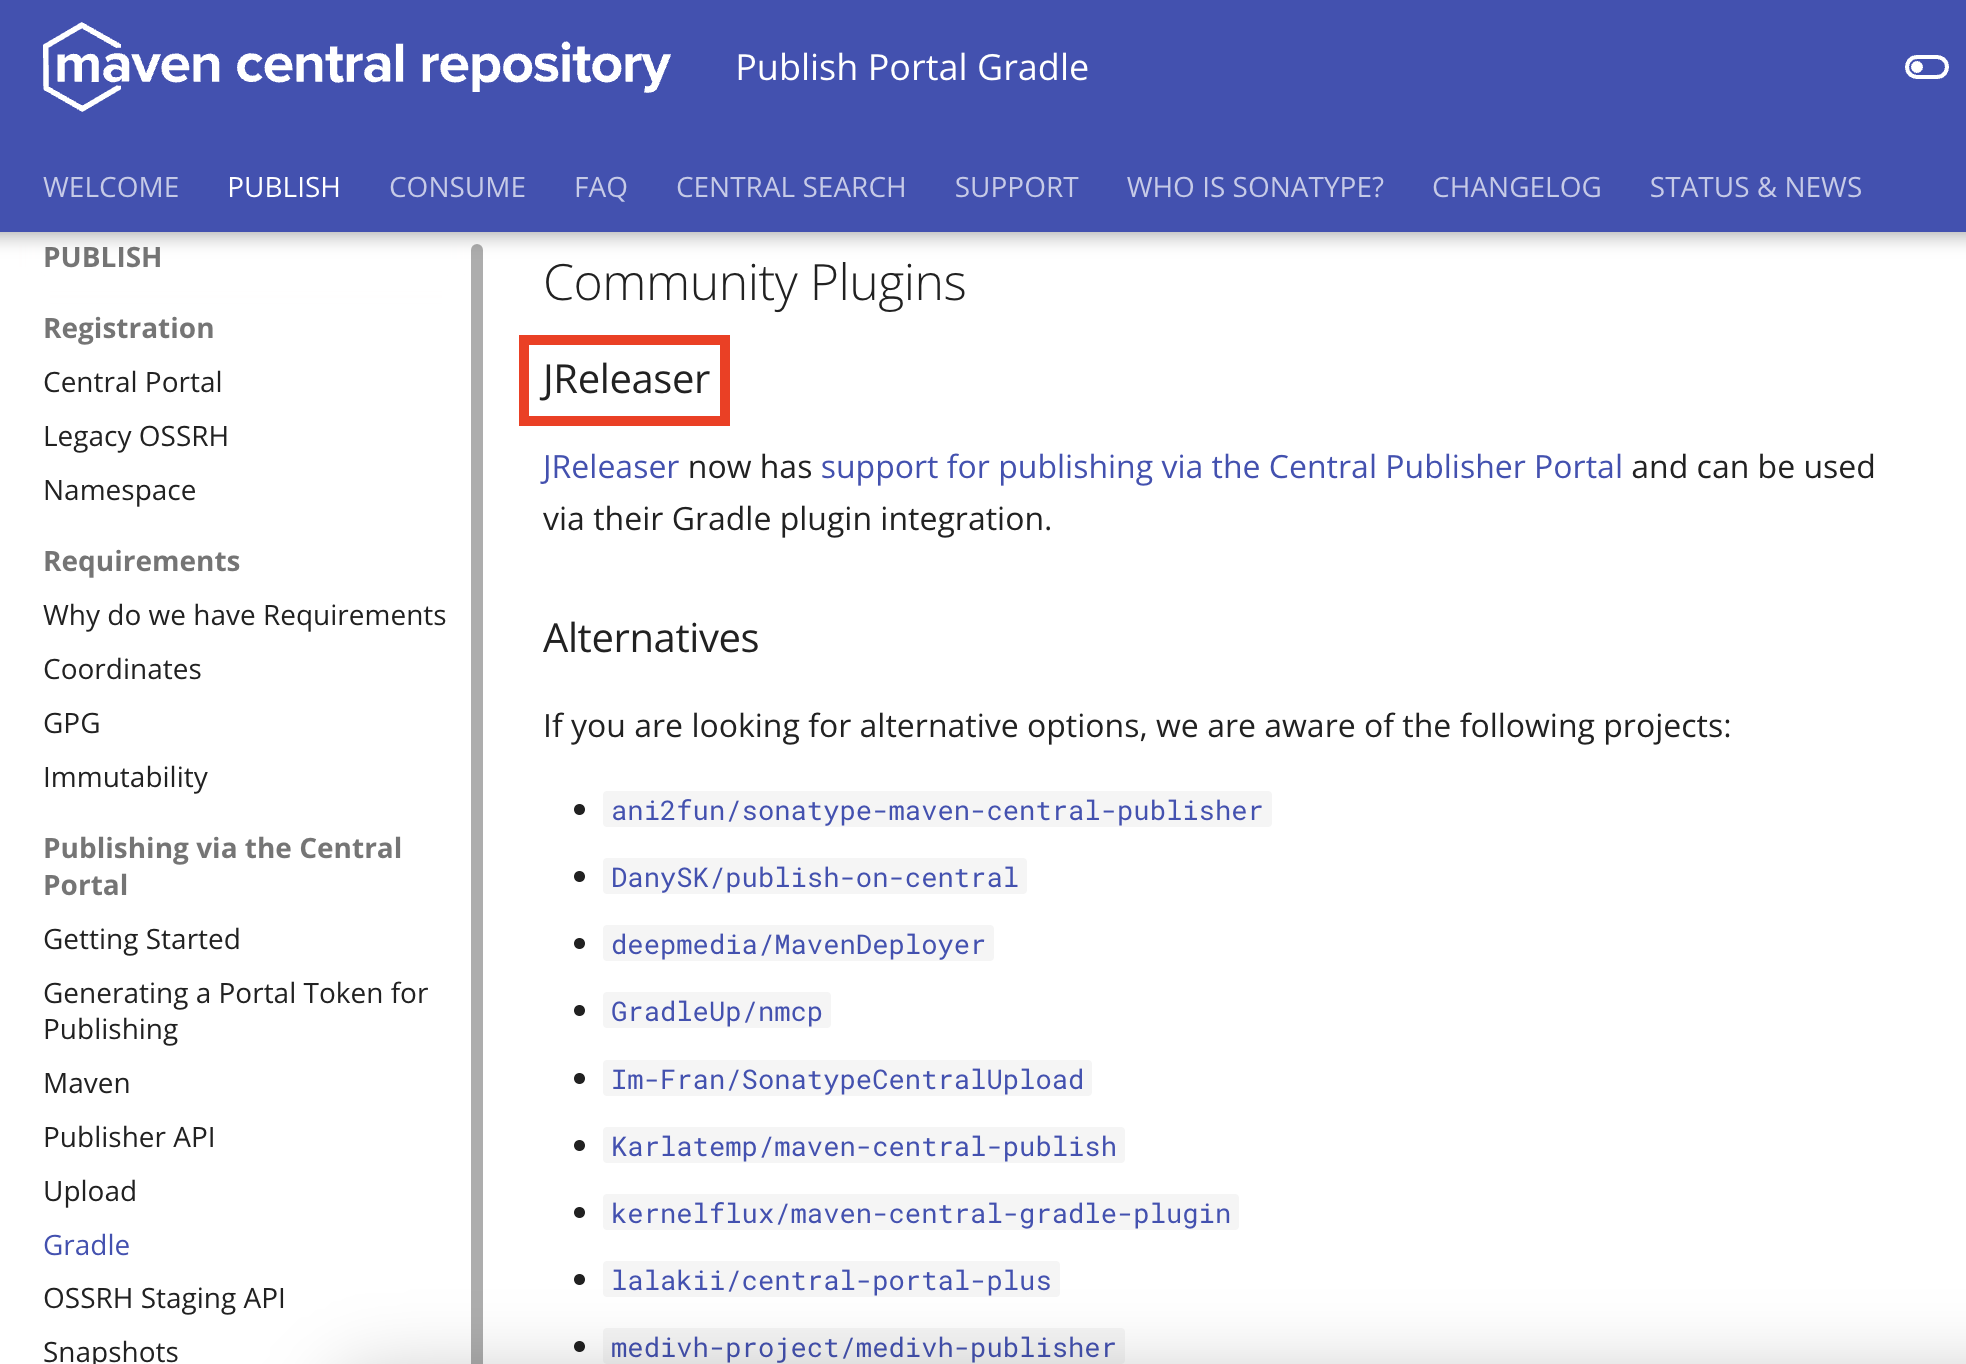Open Why do we have Requirements
Screen dimensions: 1966x1364
tap(245, 615)
